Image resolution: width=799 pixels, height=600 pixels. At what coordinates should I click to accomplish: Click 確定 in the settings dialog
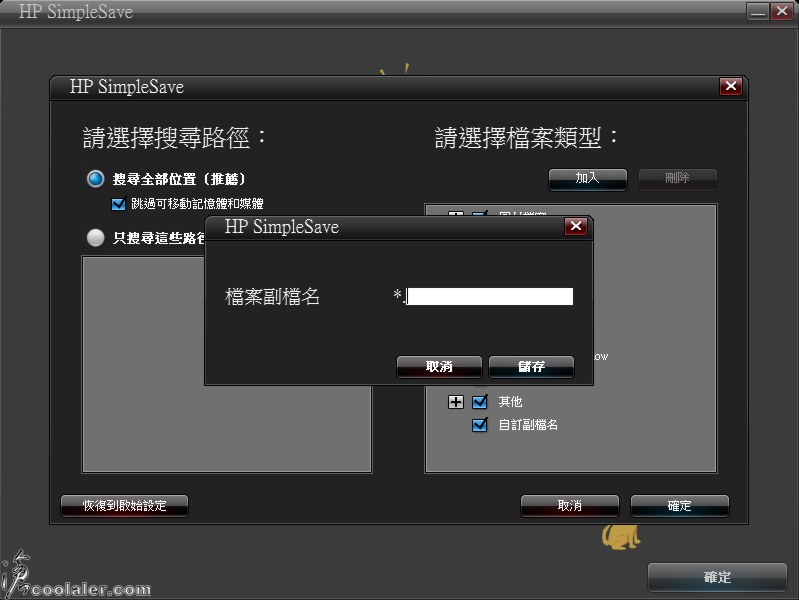point(680,506)
